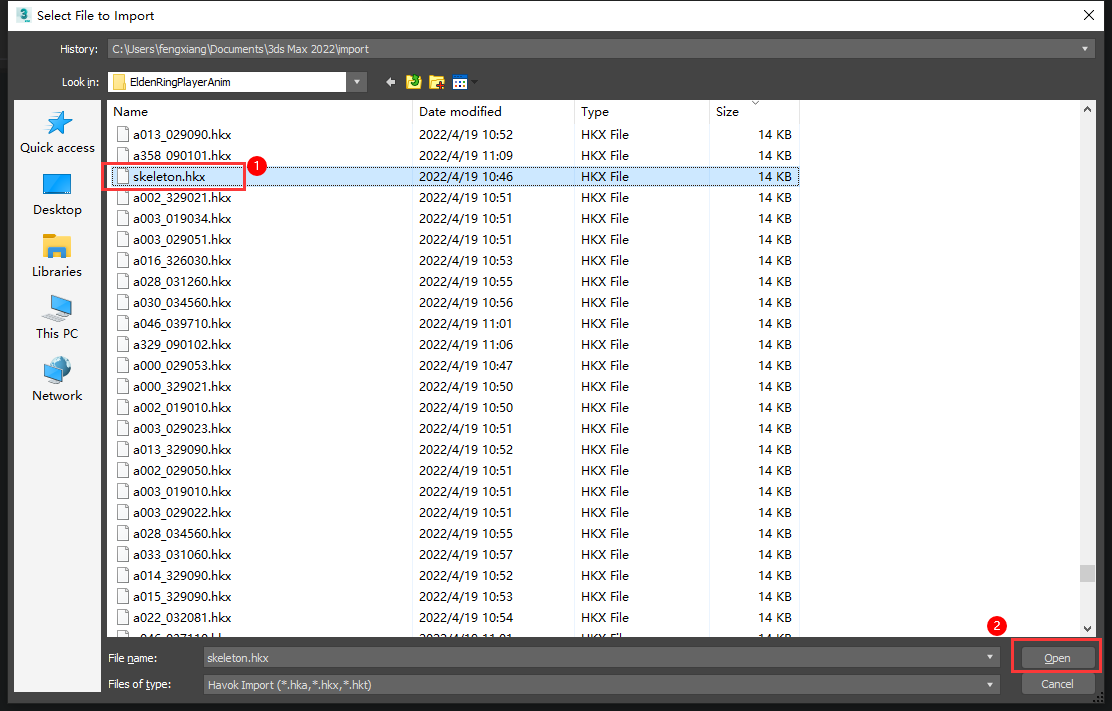
Task: Go to Desktop location
Action: pos(57,194)
